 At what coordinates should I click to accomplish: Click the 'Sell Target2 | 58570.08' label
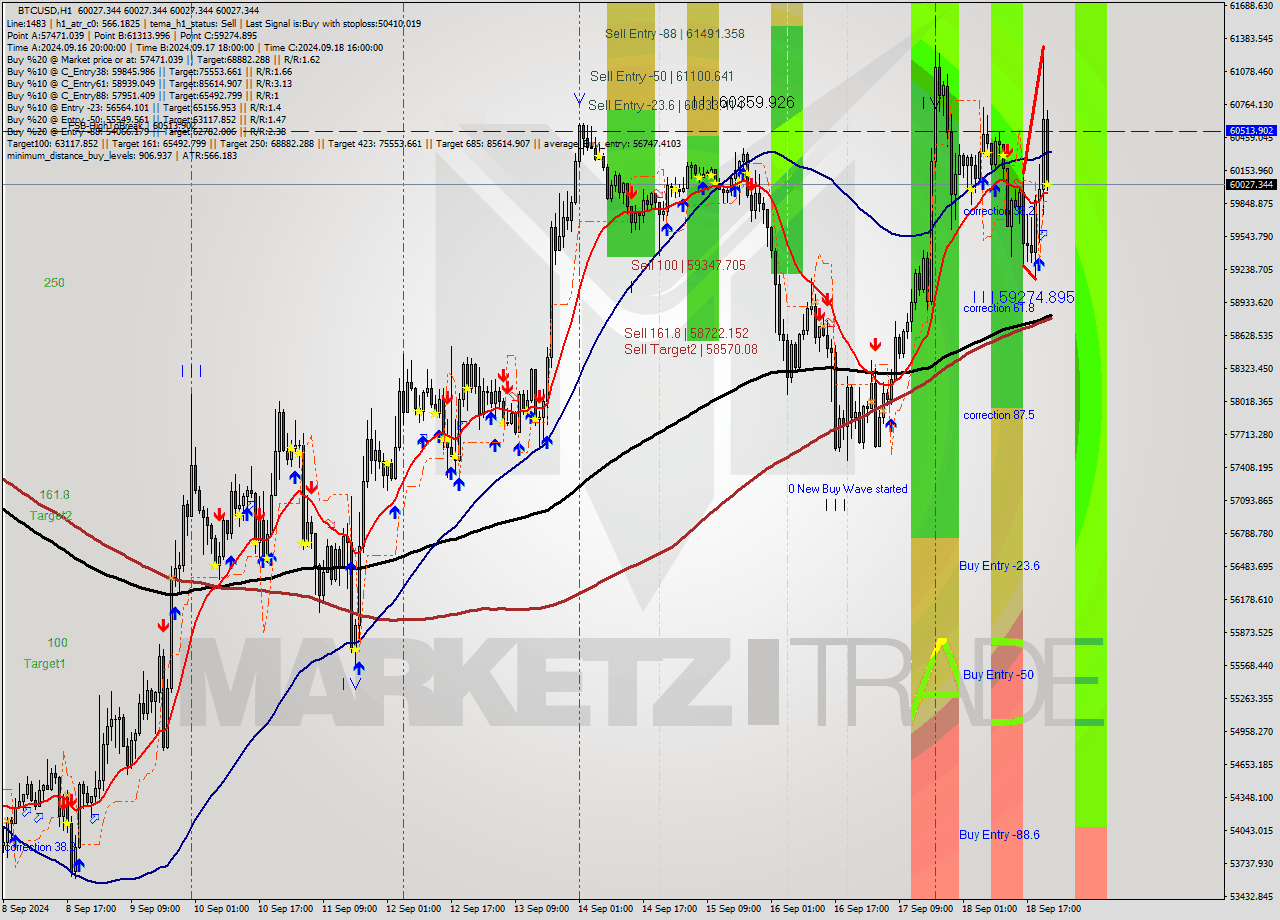pyautogui.click(x=691, y=349)
